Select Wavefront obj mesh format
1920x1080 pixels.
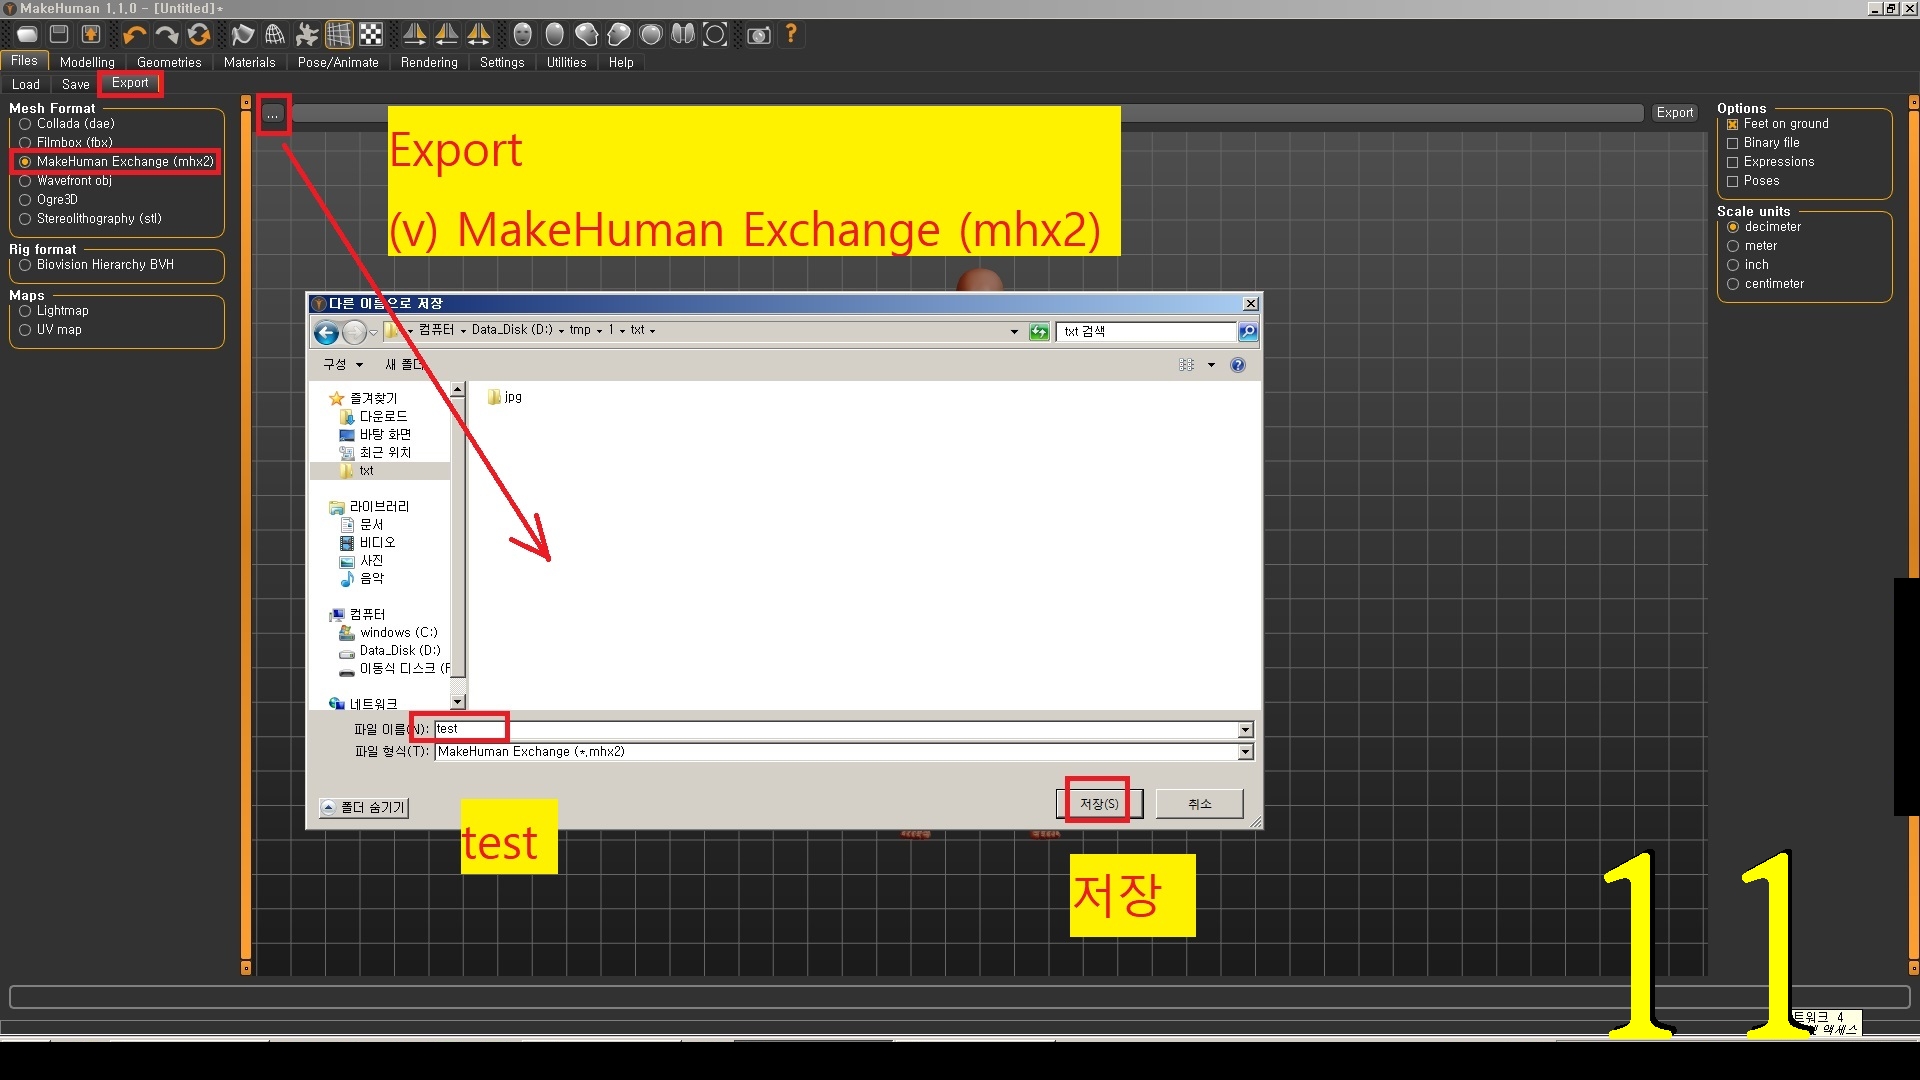coord(65,181)
